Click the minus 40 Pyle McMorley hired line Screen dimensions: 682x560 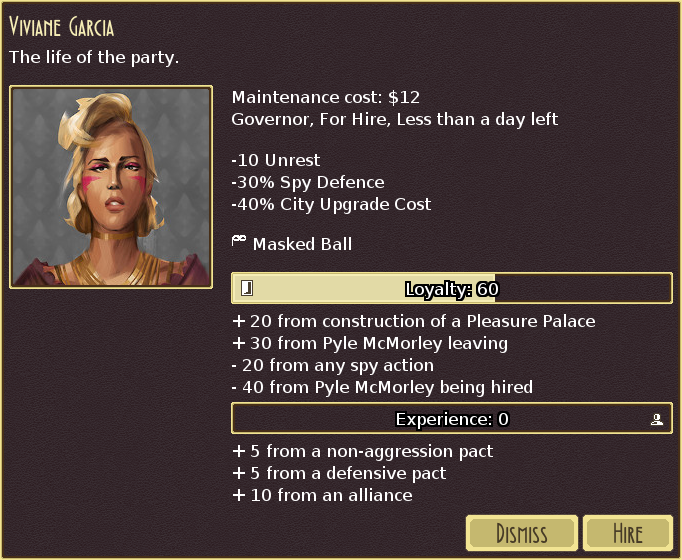382,387
